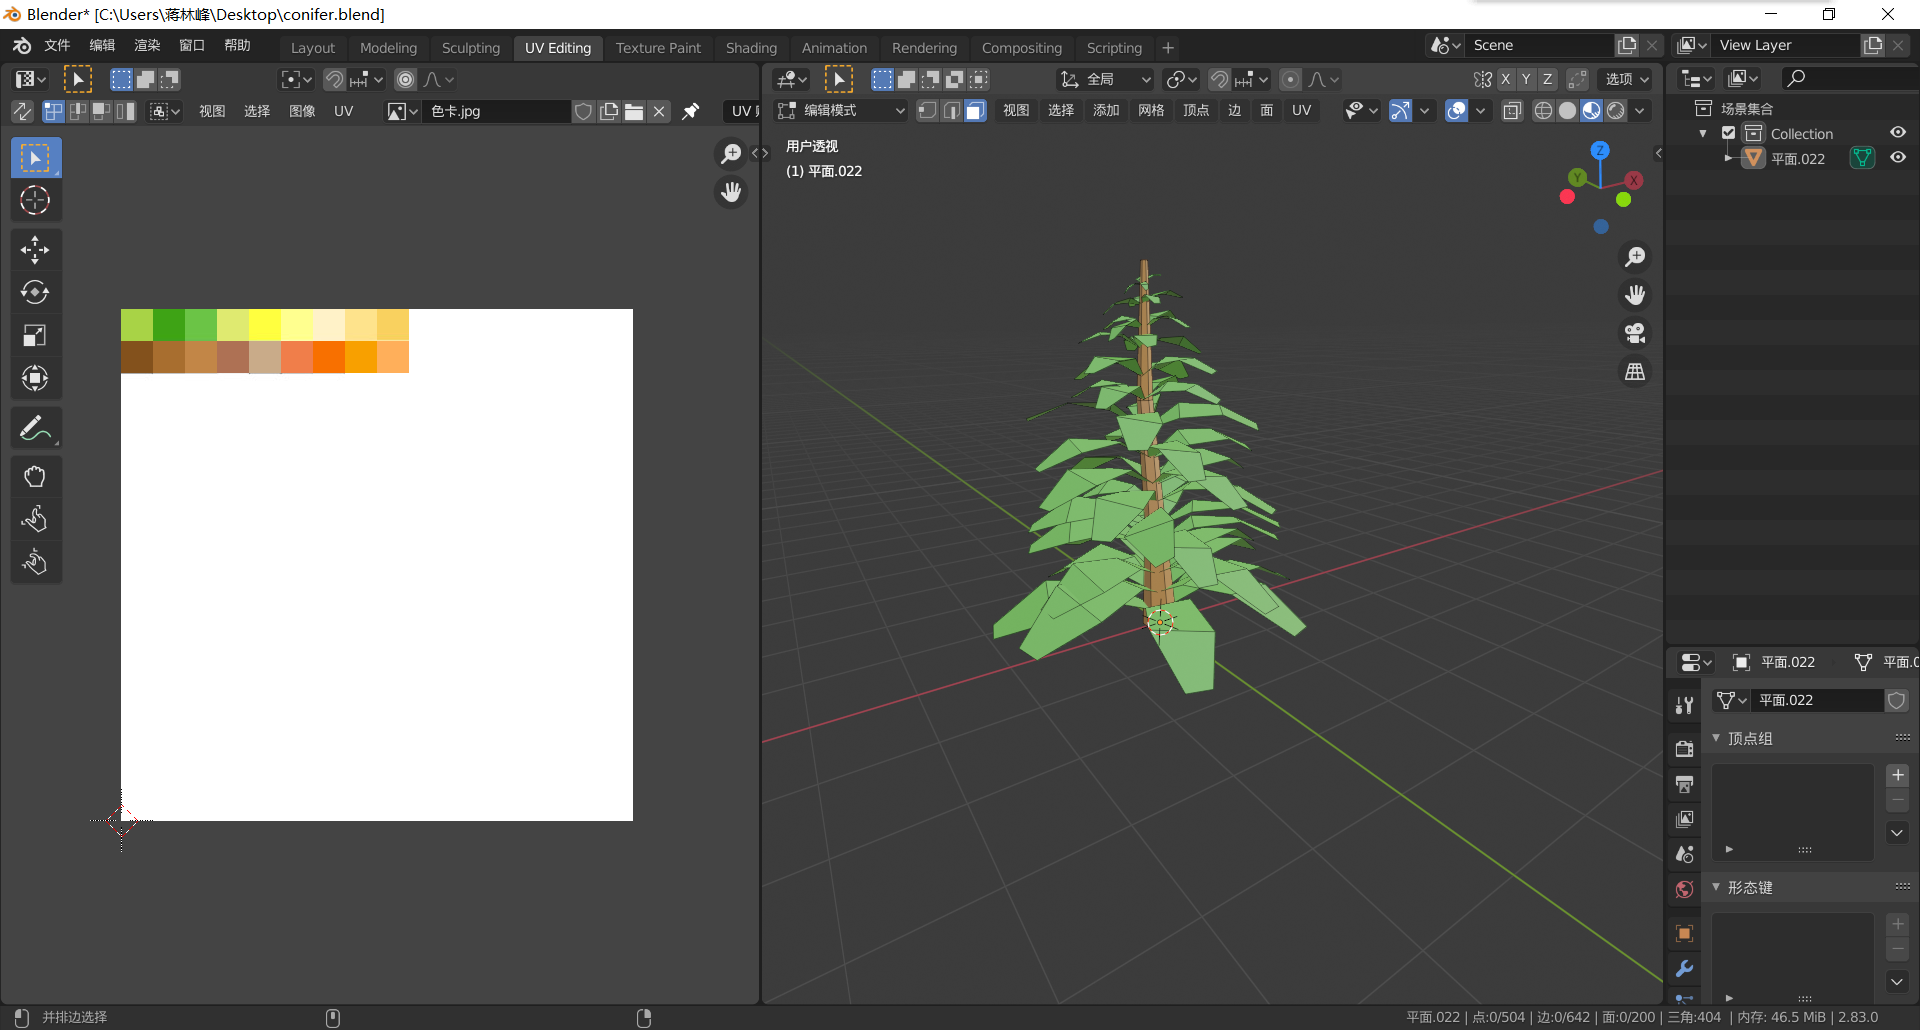Switch perspective/orthographic with grid icon
1920x1030 pixels.
click(x=1635, y=371)
